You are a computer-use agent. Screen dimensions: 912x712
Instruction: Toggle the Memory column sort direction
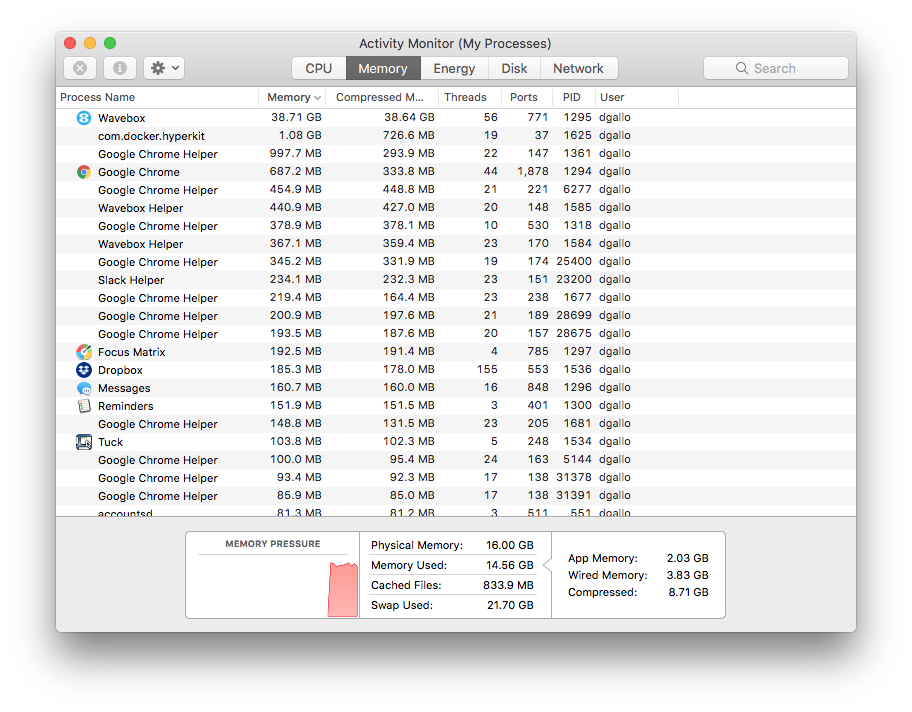(x=291, y=97)
